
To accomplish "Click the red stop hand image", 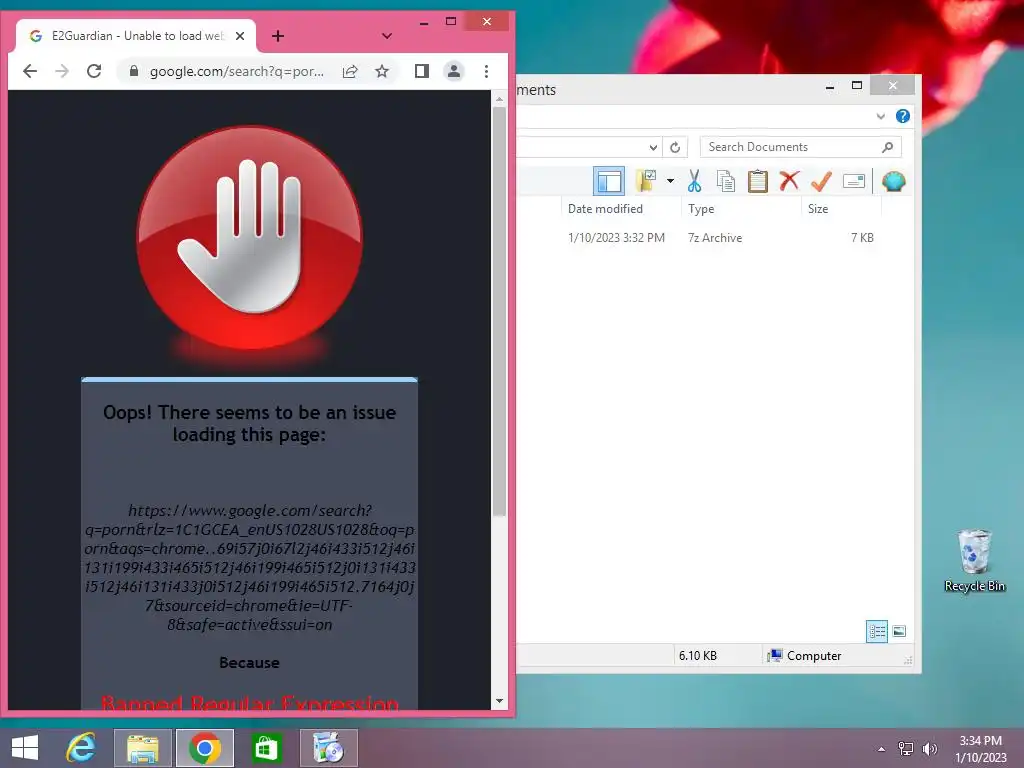I will tap(249, 238).
